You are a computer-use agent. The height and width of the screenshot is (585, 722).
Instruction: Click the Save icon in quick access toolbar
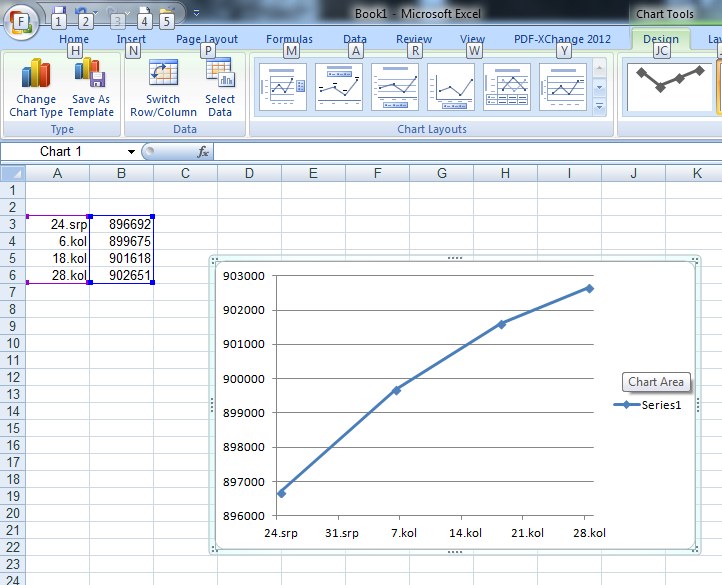[x=58, y=12]
